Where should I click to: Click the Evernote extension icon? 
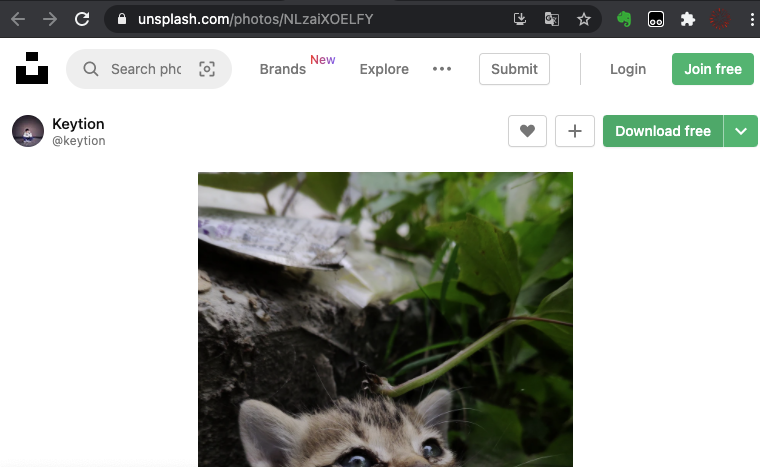625,19
